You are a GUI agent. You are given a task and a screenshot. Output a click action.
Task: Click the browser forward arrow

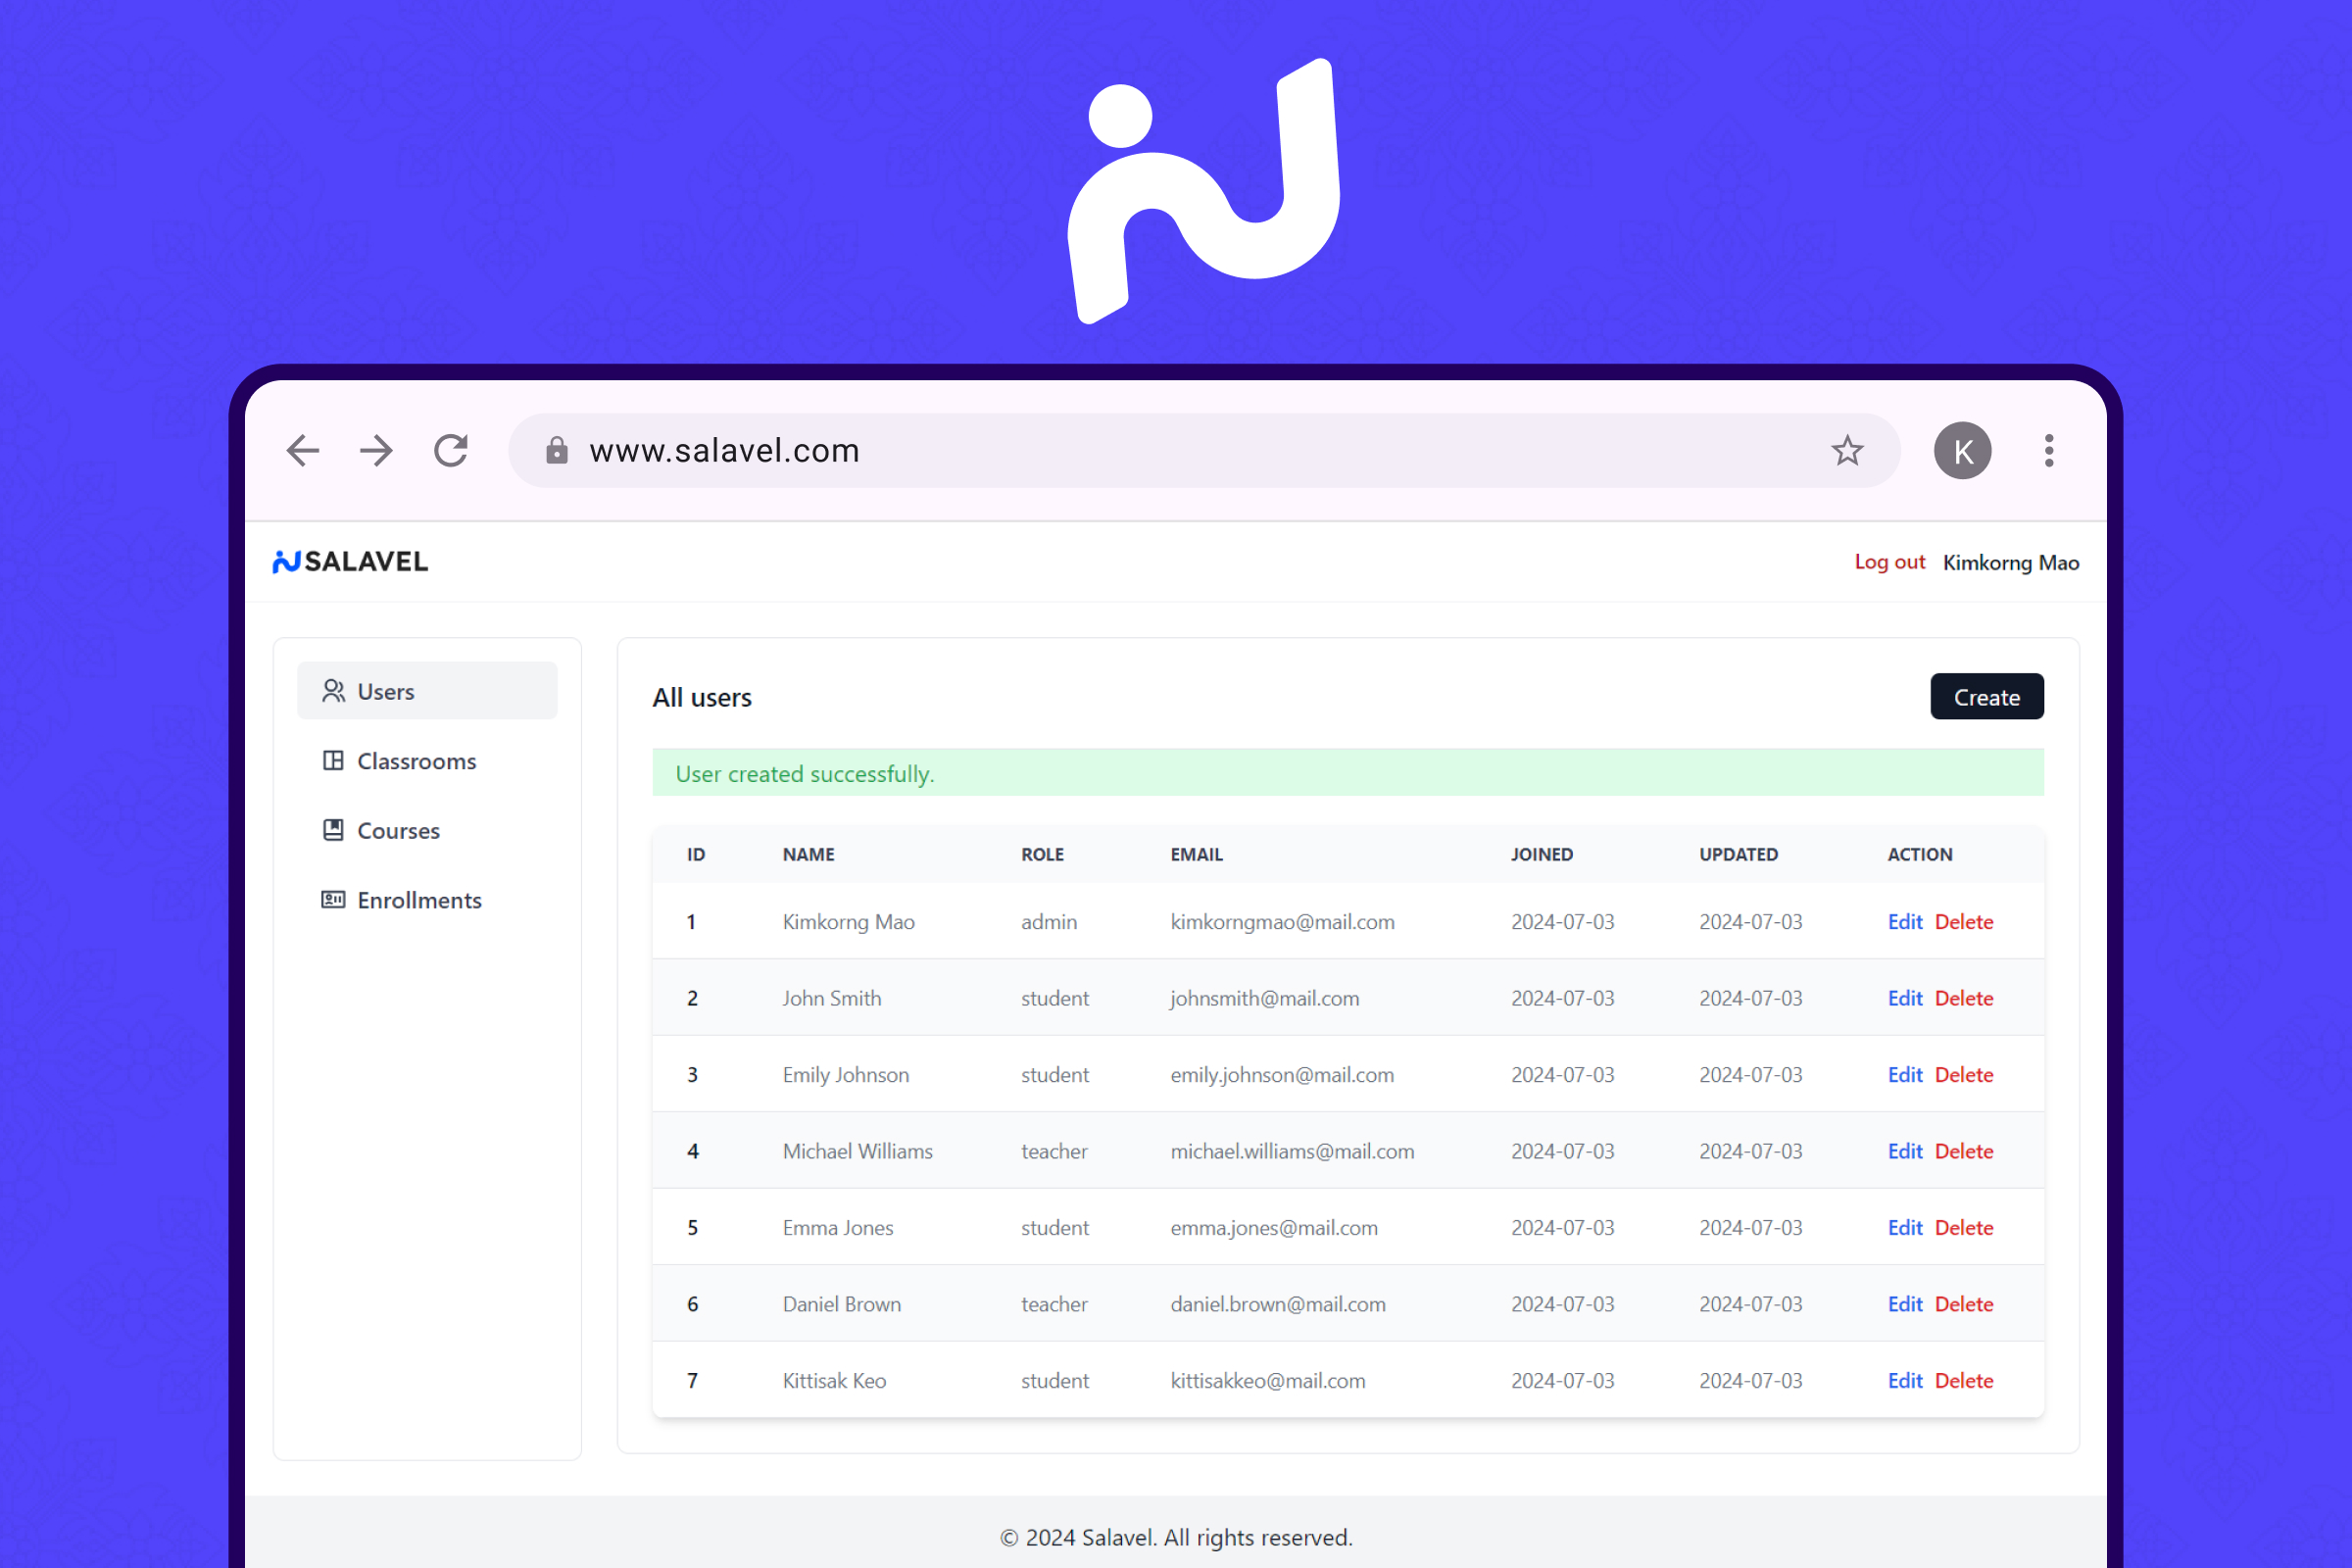376,451
